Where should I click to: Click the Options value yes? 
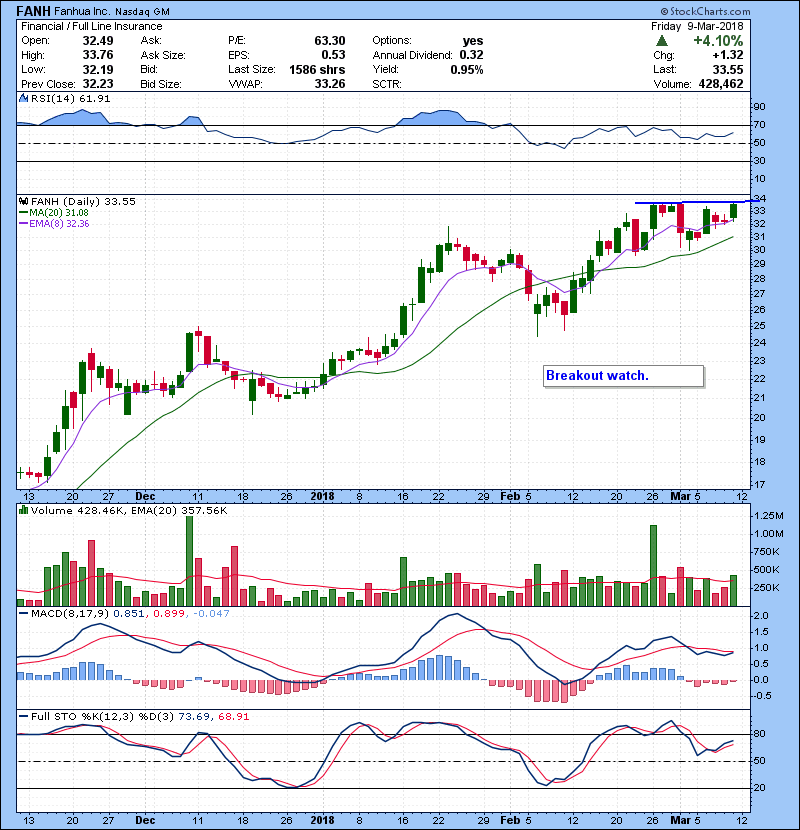(472, 41)
